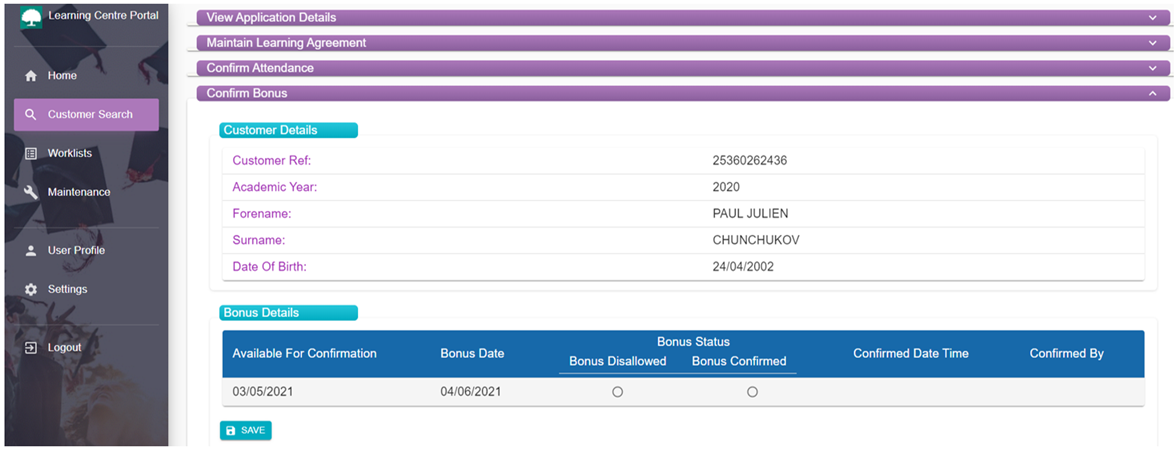Click the Logout link in sidebar

(x=86, y=348)
